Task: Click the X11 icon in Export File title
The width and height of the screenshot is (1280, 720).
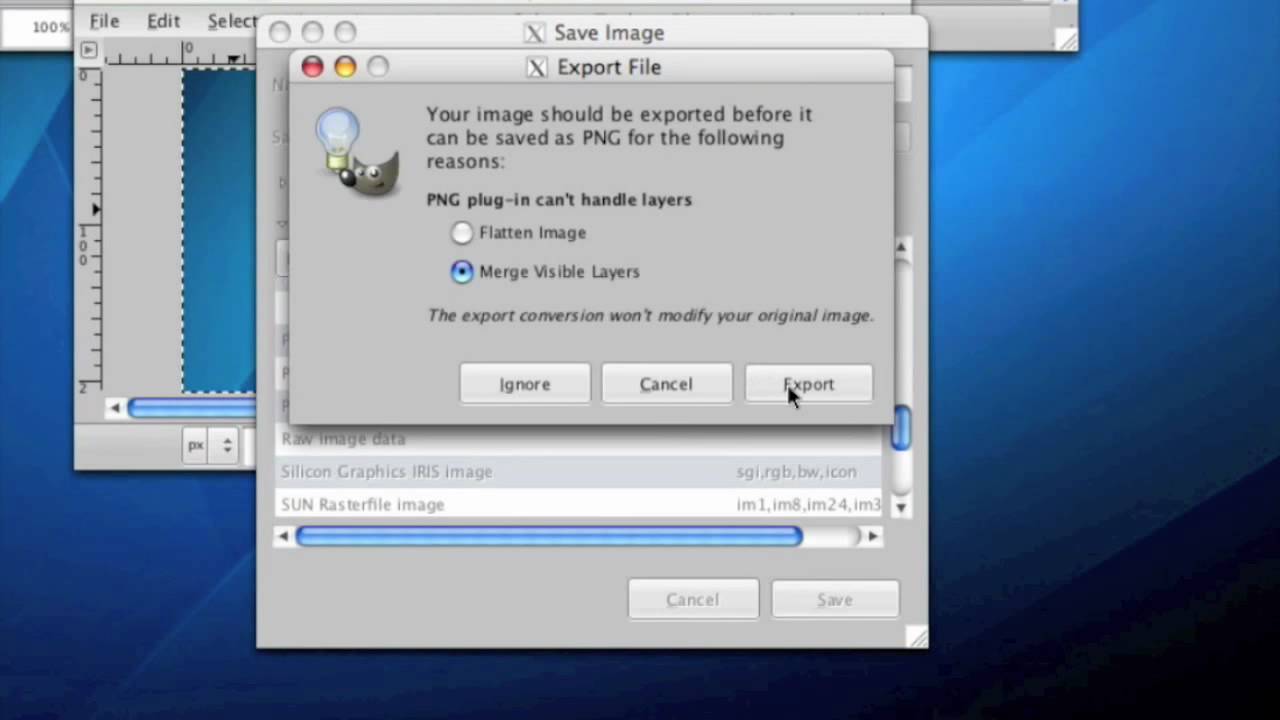Action: pyautogui.click(x=537, y=67)
